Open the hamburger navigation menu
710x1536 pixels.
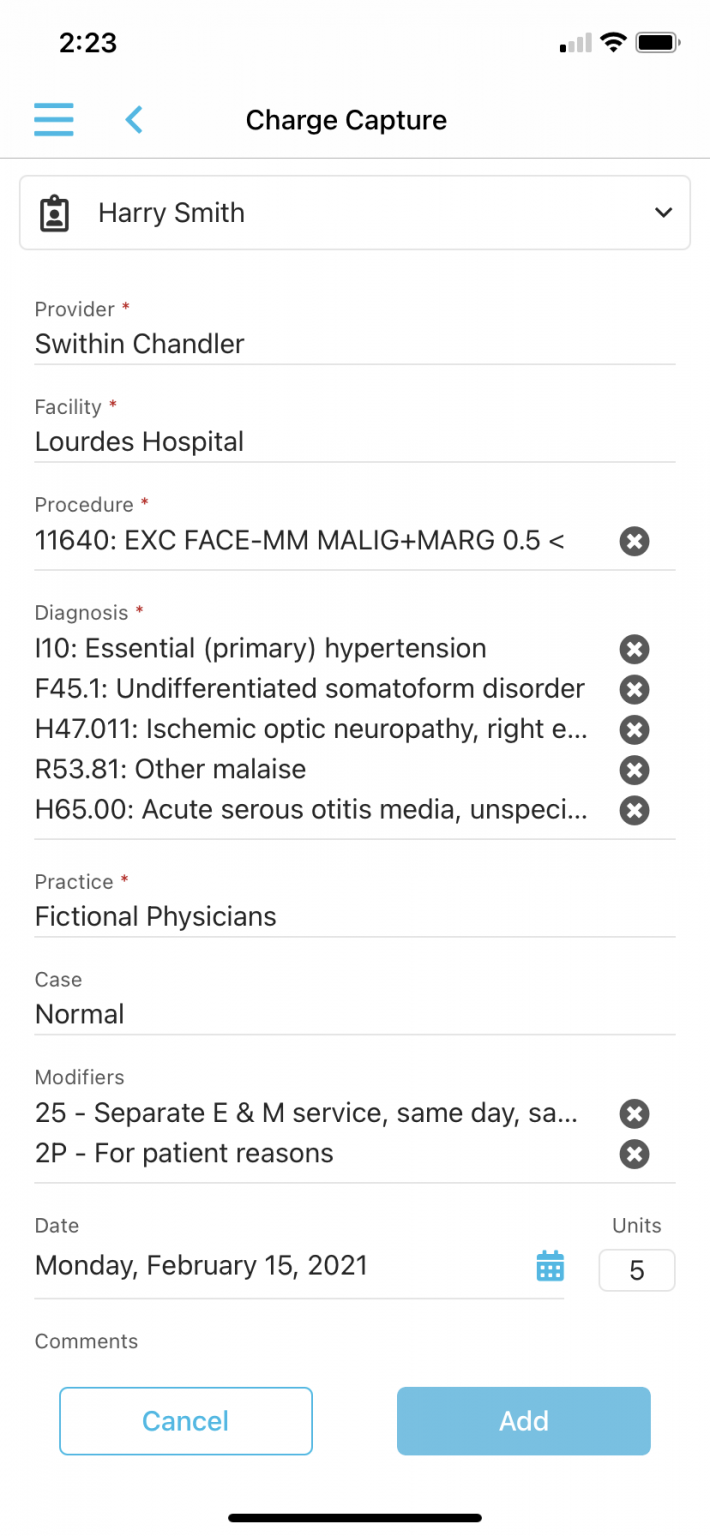point(54,120)
